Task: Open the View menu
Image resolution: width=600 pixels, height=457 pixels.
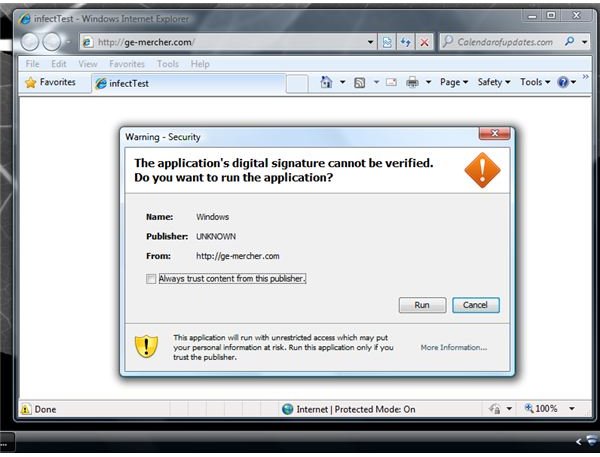Action: (x=88, y=64)
